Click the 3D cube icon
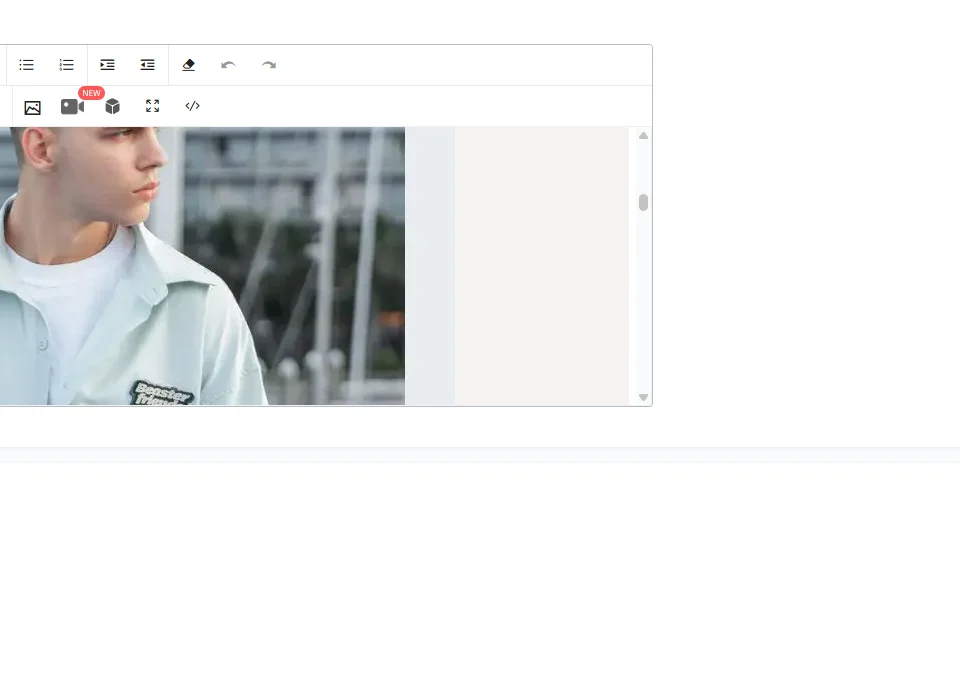 coord(113,107)
